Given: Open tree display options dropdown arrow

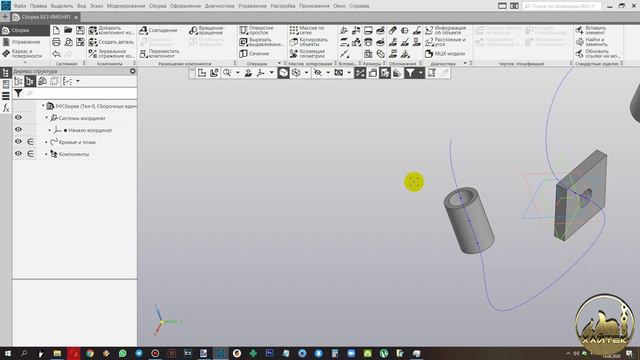Looking at the screenshot, I should click(78, 81).
